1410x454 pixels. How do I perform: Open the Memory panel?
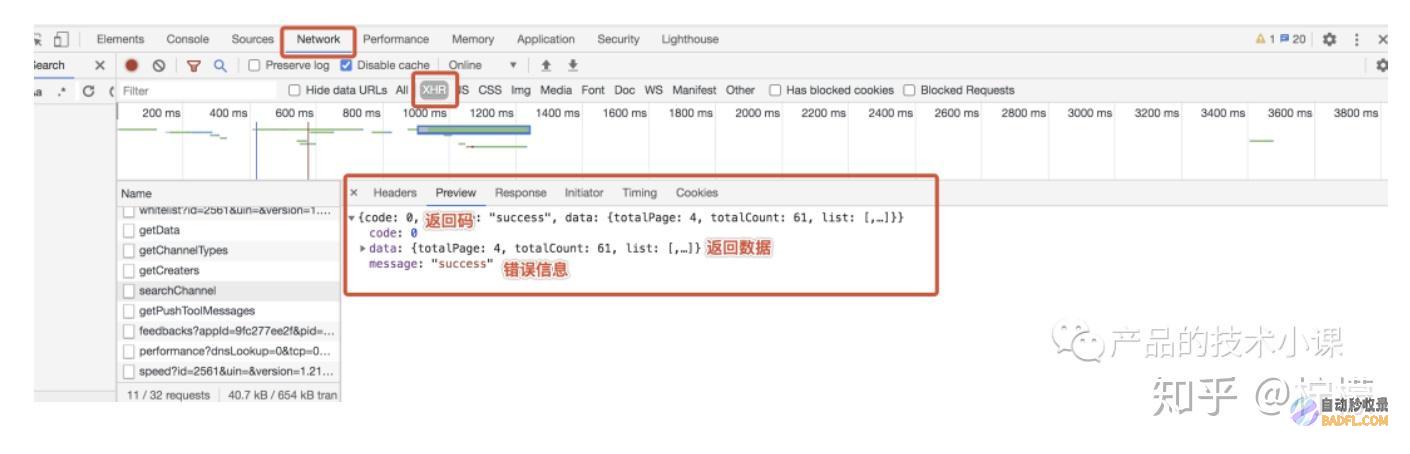(x=475, y=38)
